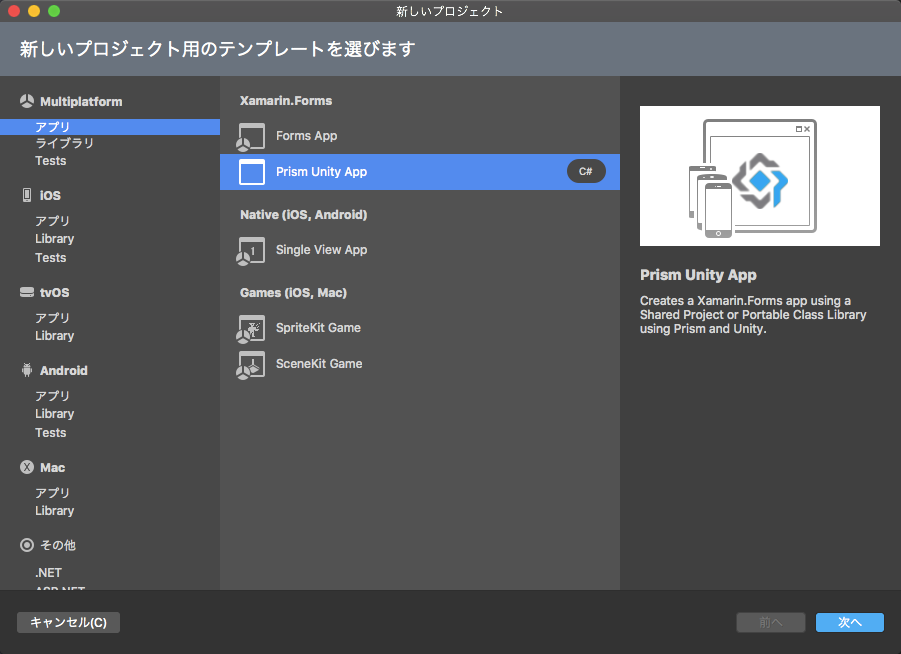Select Tests under iOS

pyautogui.click(x=51, y=258)
